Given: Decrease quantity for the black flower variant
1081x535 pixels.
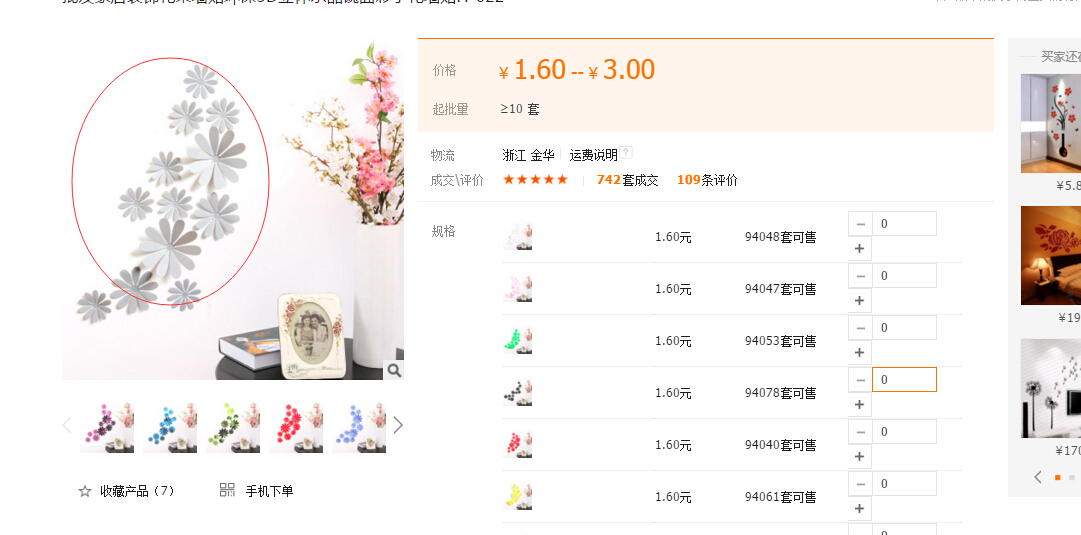Looking at the screenshot, I should 860,380.
